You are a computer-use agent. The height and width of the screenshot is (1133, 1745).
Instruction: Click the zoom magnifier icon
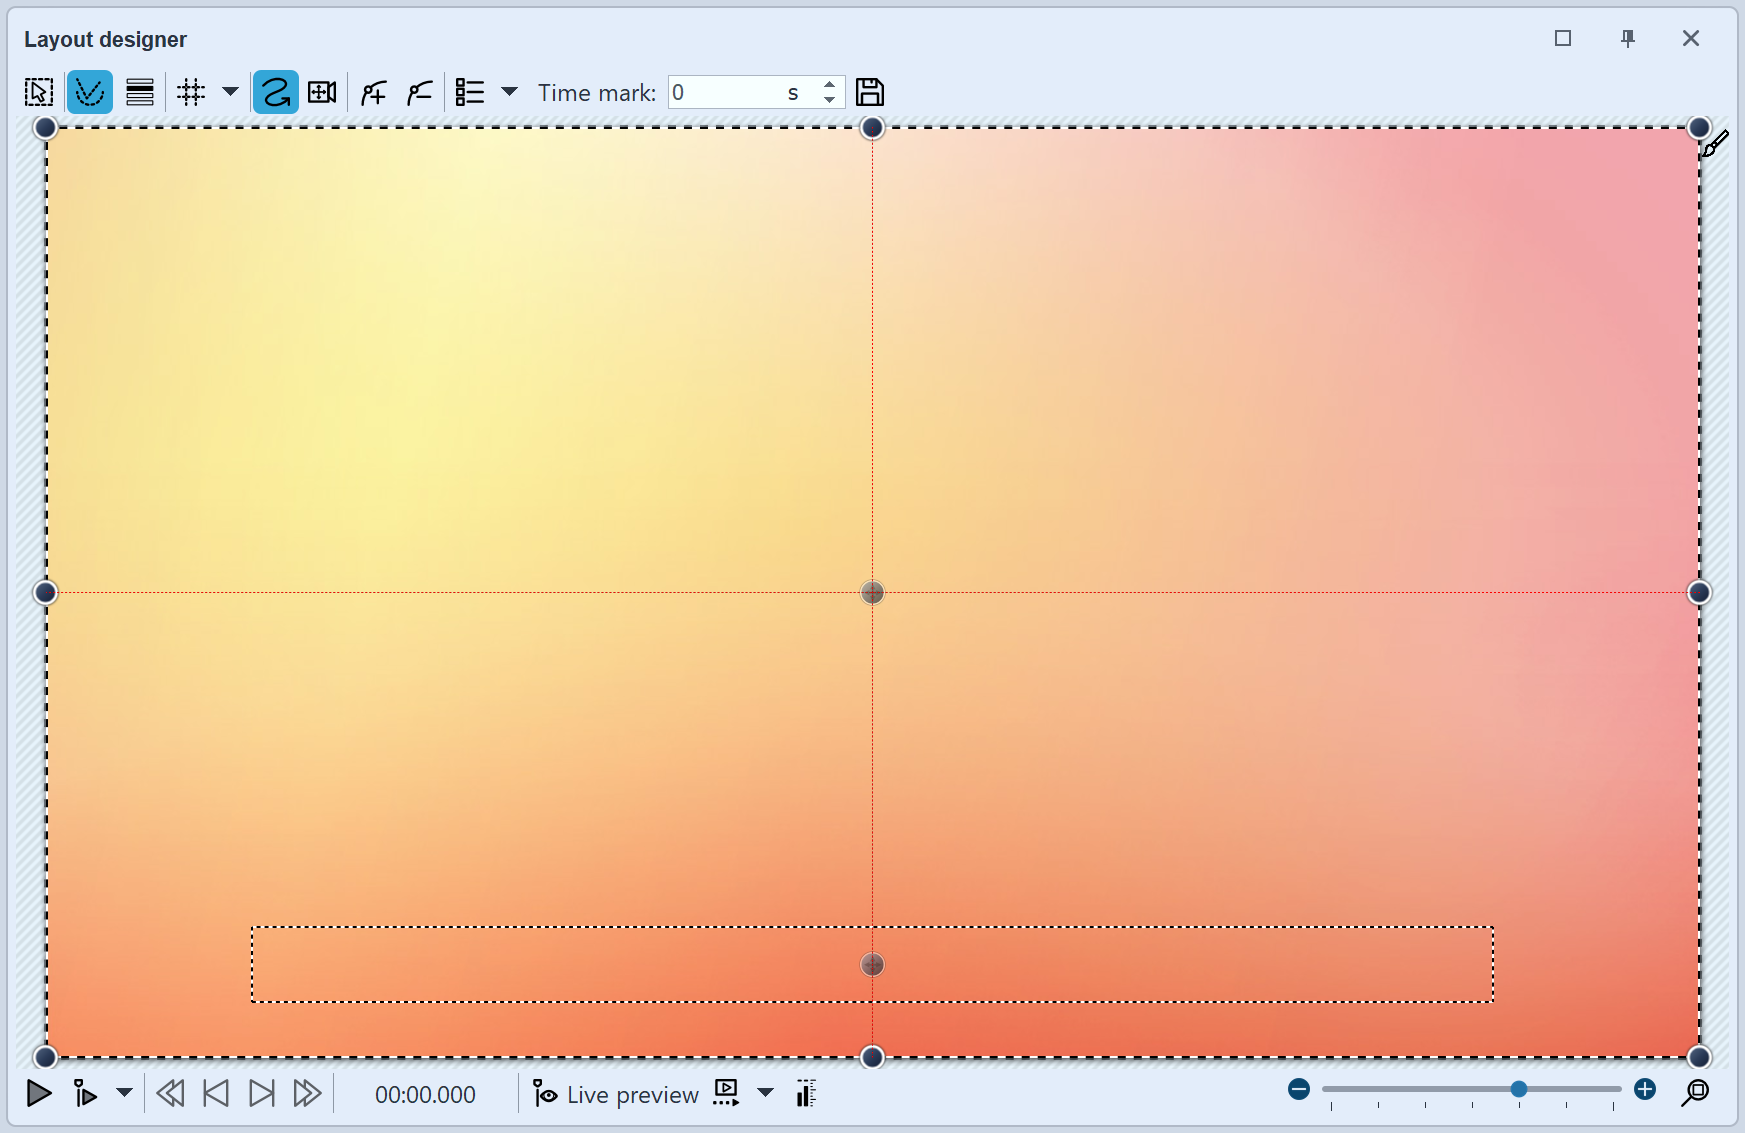coord(1697,1094)
